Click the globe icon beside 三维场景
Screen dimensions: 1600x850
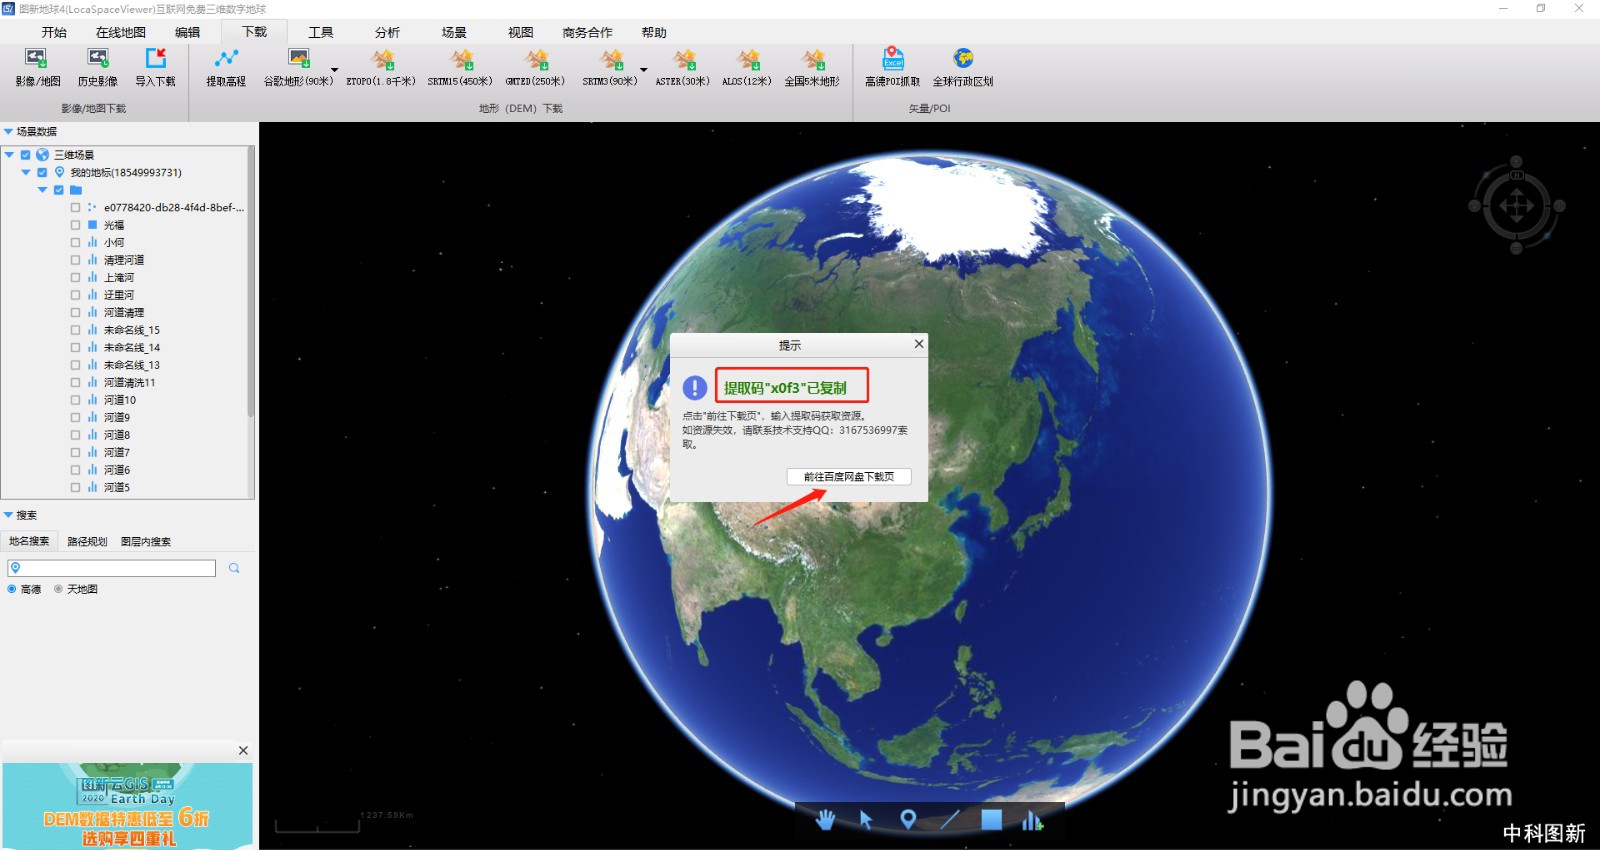[42, 155]
